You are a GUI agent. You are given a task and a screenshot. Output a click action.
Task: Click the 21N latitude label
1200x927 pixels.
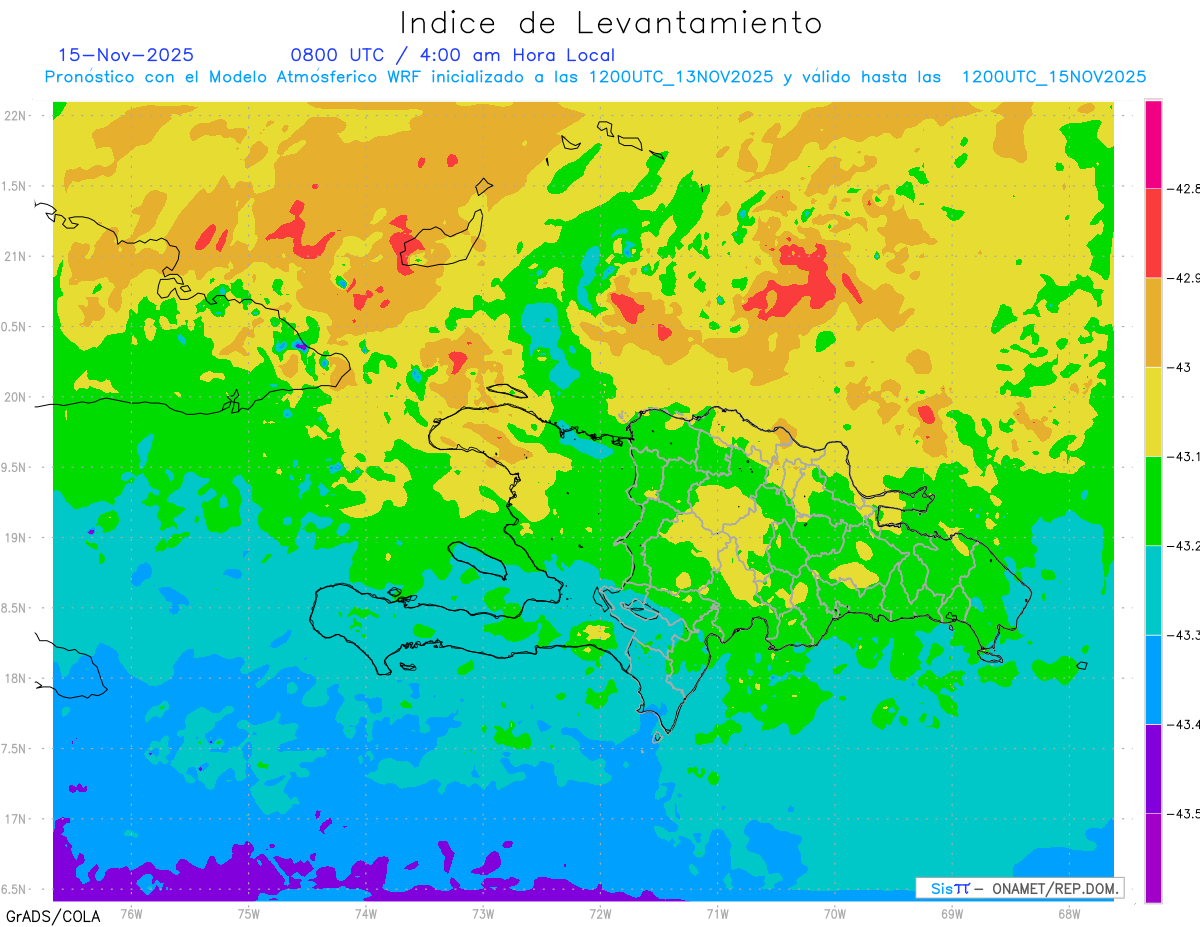coord(16,256)
